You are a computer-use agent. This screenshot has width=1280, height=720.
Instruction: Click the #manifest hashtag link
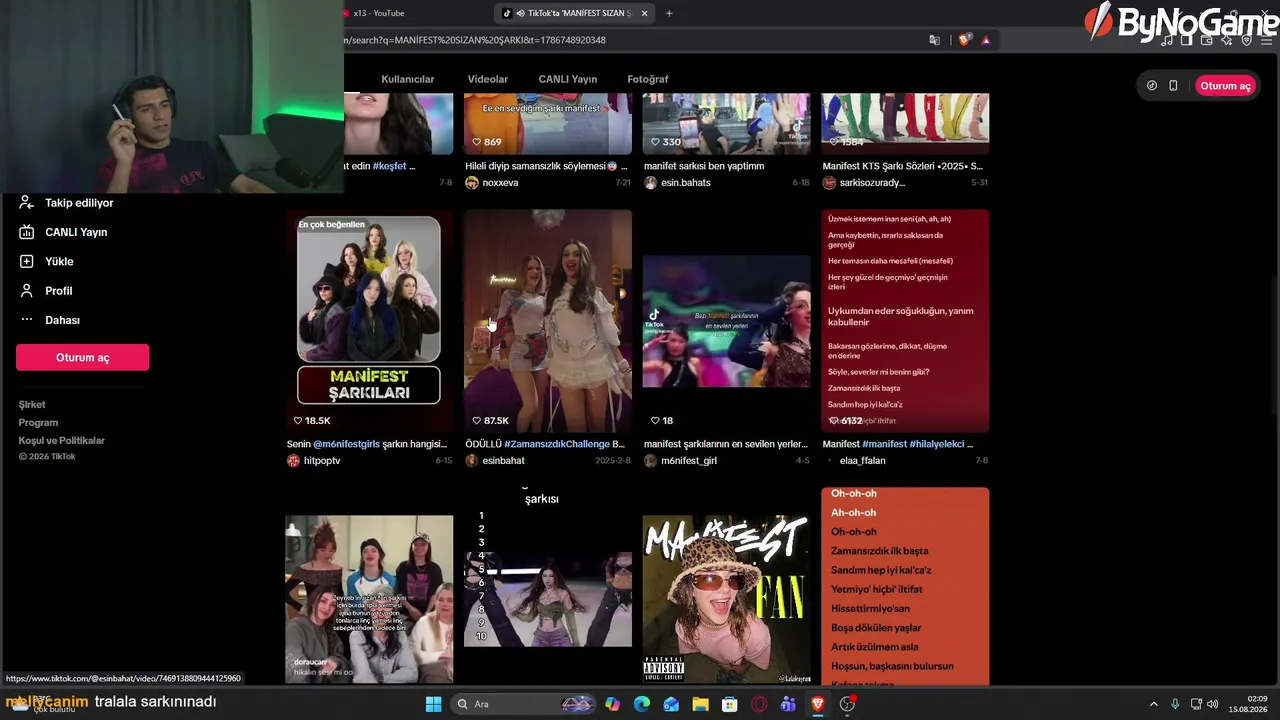point(885,444)
